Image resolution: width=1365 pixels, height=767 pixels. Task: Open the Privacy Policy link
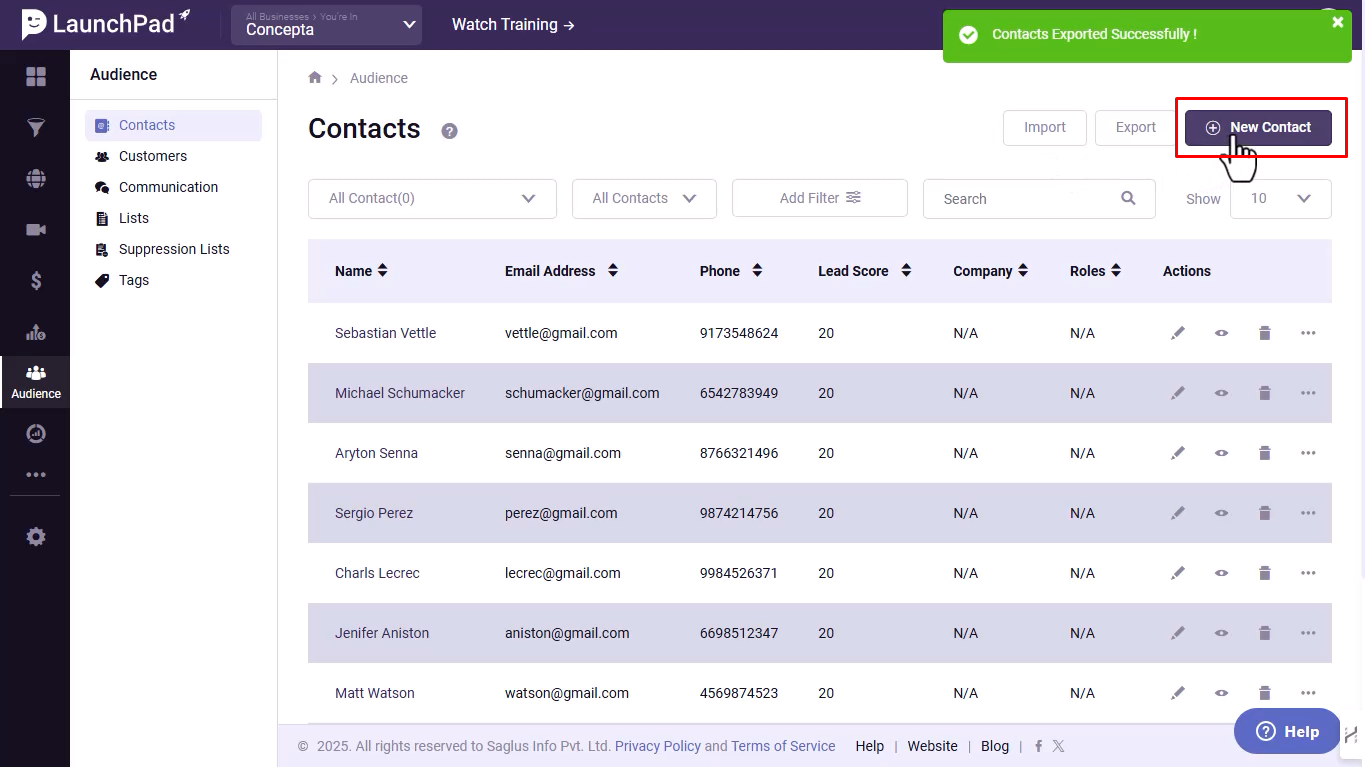pos(658,746)
